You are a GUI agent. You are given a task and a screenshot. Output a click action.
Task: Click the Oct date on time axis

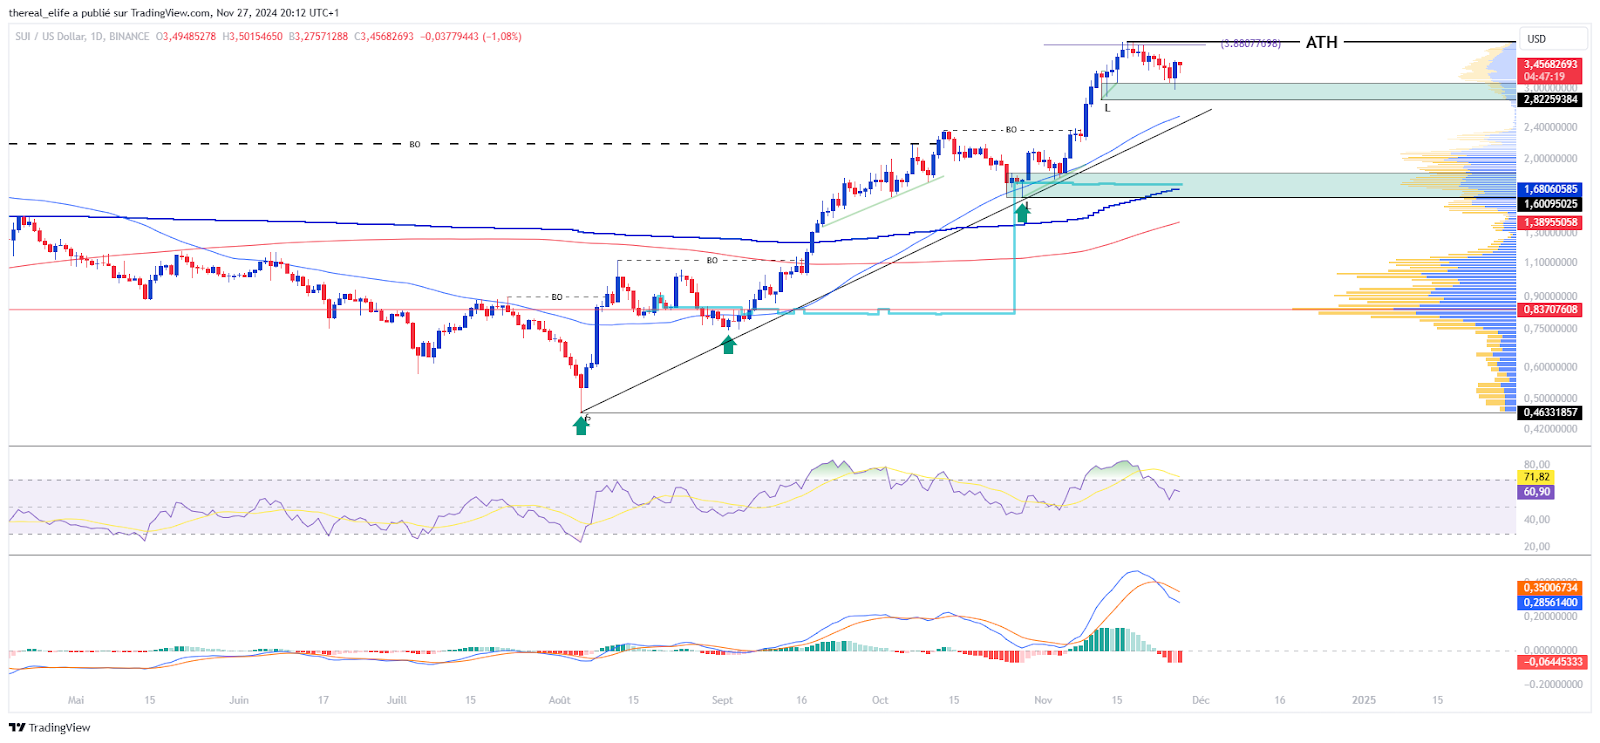point(880,700)
